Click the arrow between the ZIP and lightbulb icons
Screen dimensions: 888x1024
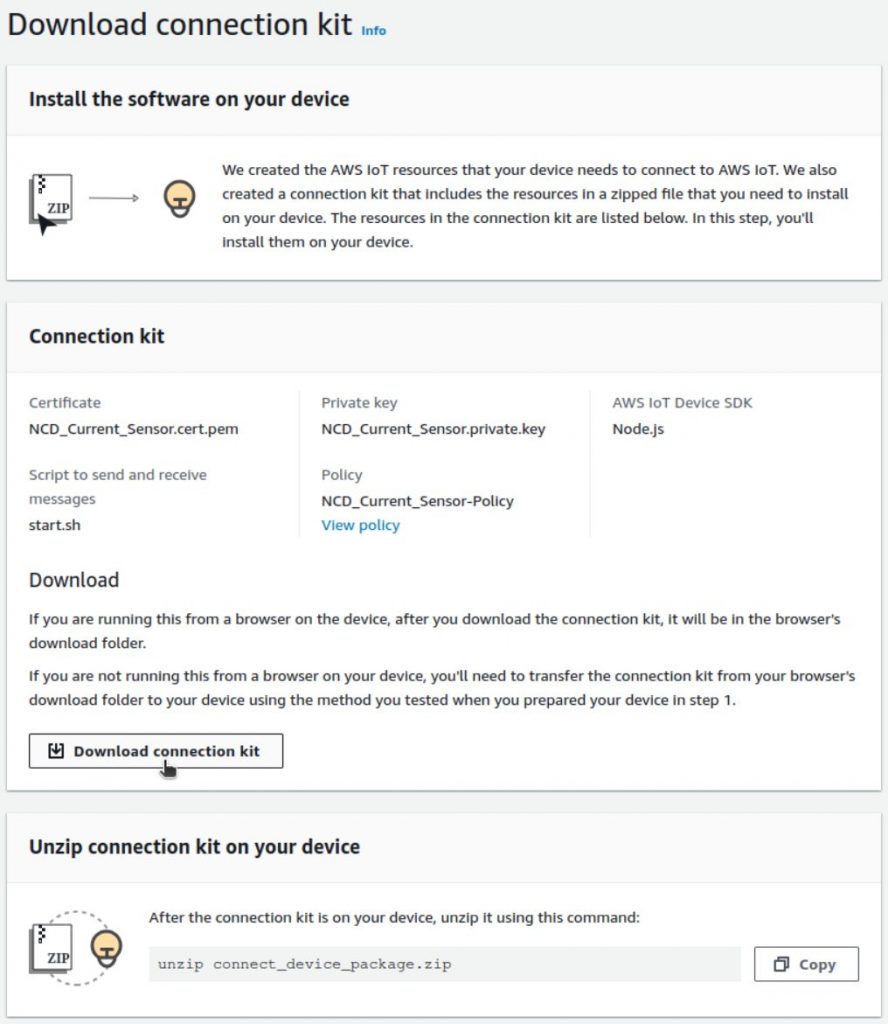[114, 198]
